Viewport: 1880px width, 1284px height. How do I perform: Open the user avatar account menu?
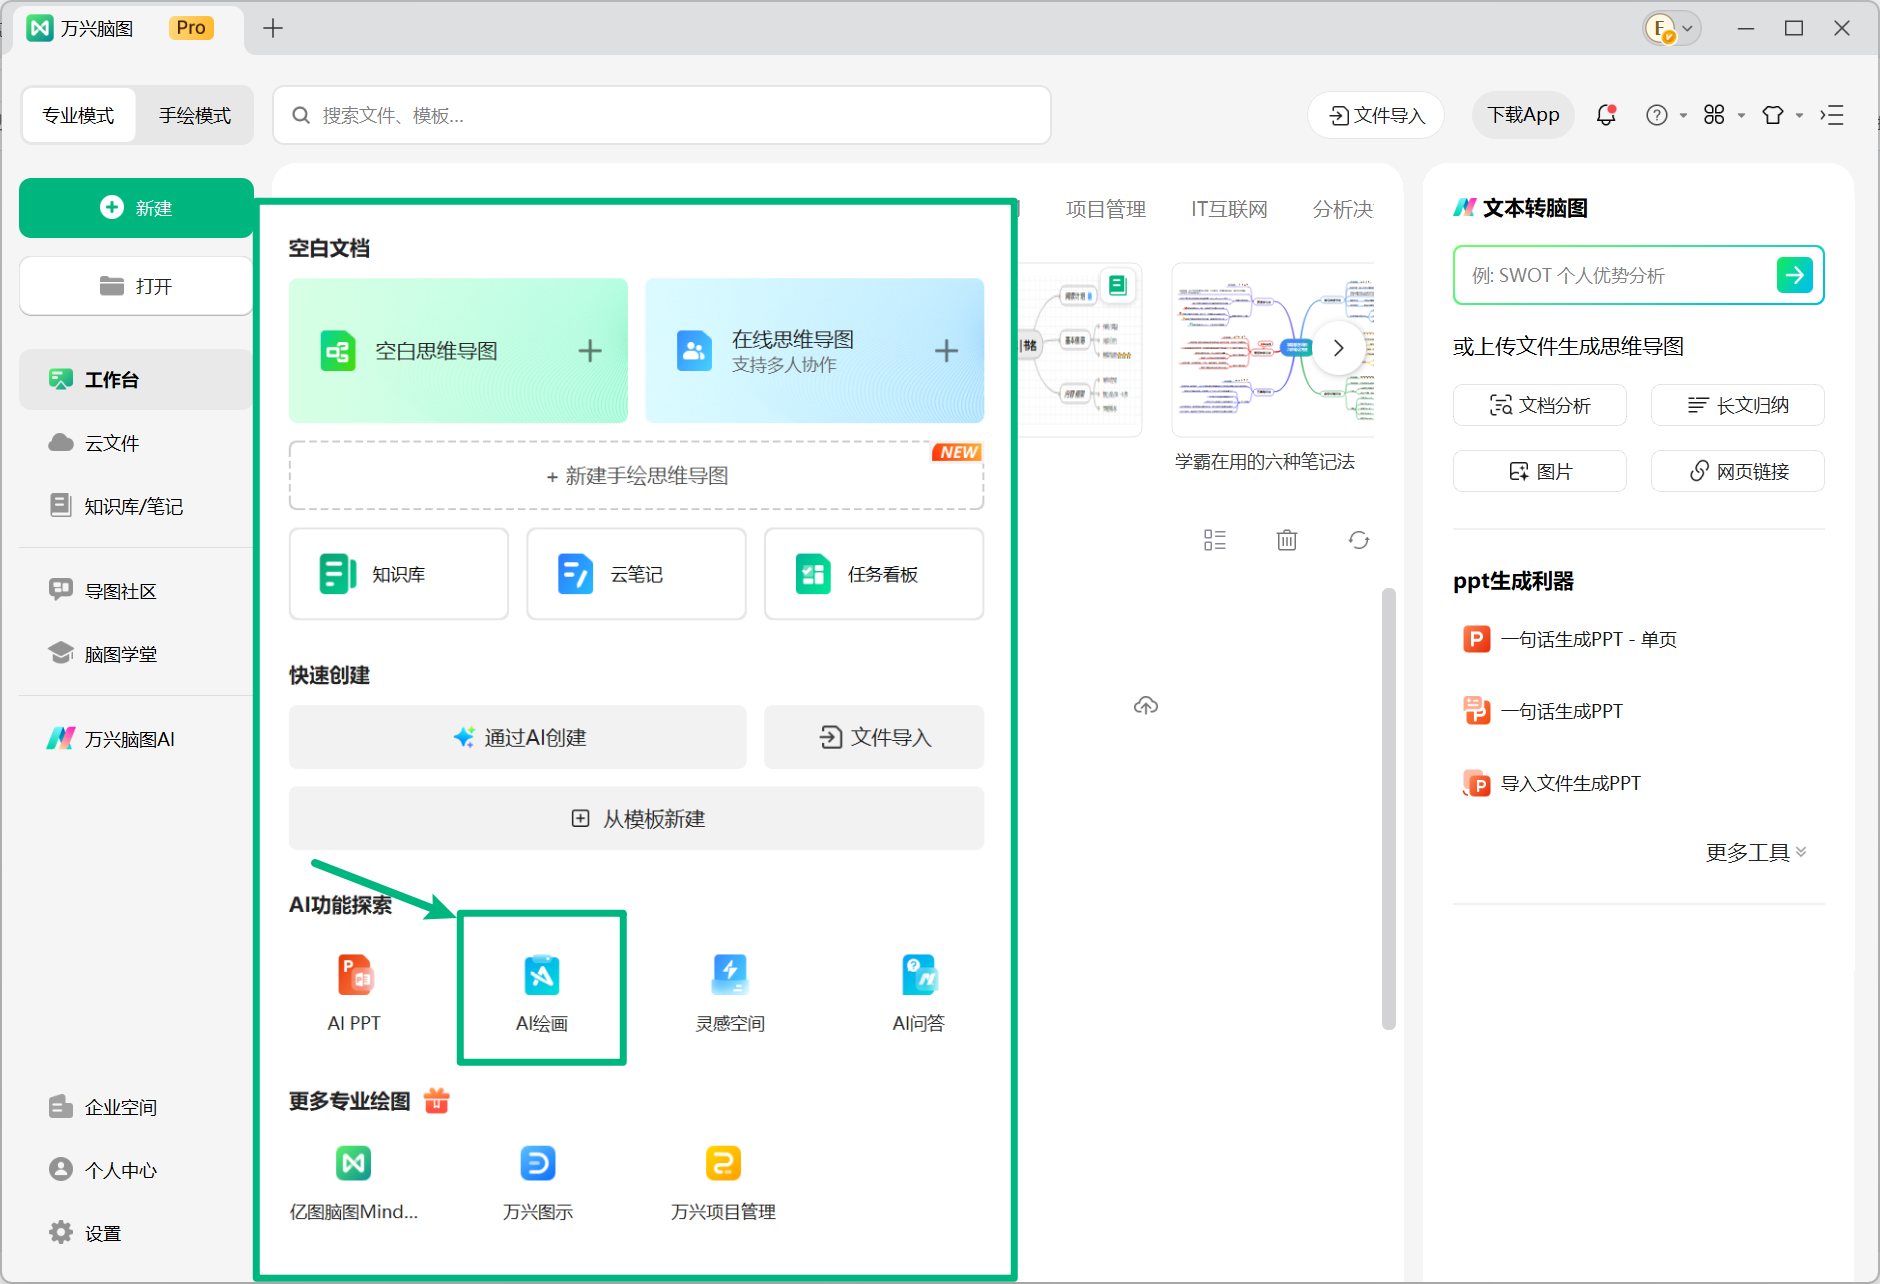click(1672, 28)
